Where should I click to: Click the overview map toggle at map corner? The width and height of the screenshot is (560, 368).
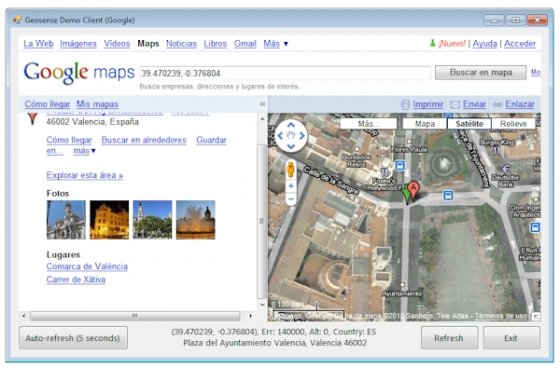click(536, 316)
